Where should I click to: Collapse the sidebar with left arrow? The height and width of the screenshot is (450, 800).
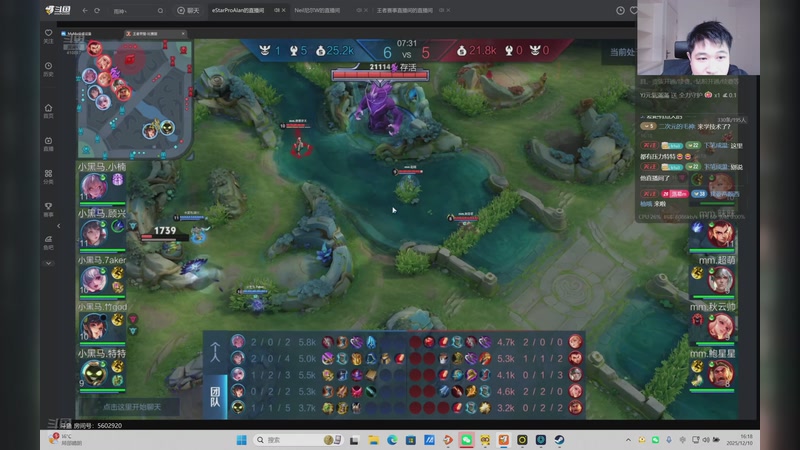click(x=59, y=226)
